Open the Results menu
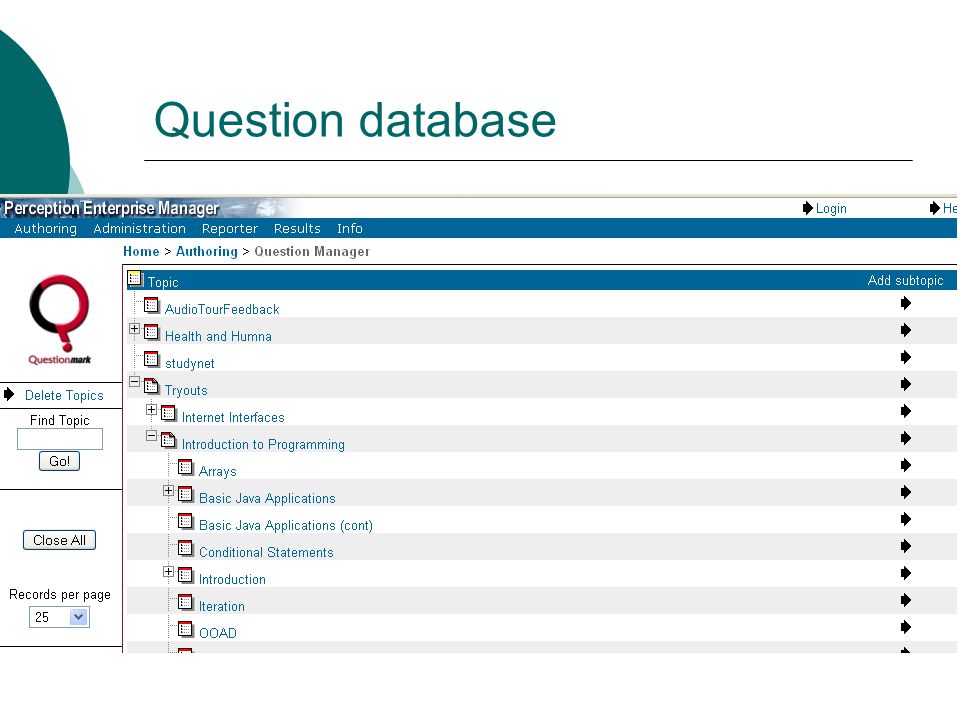Image resolution: width=960 pixels, height=720 pixels. [297, 228]
